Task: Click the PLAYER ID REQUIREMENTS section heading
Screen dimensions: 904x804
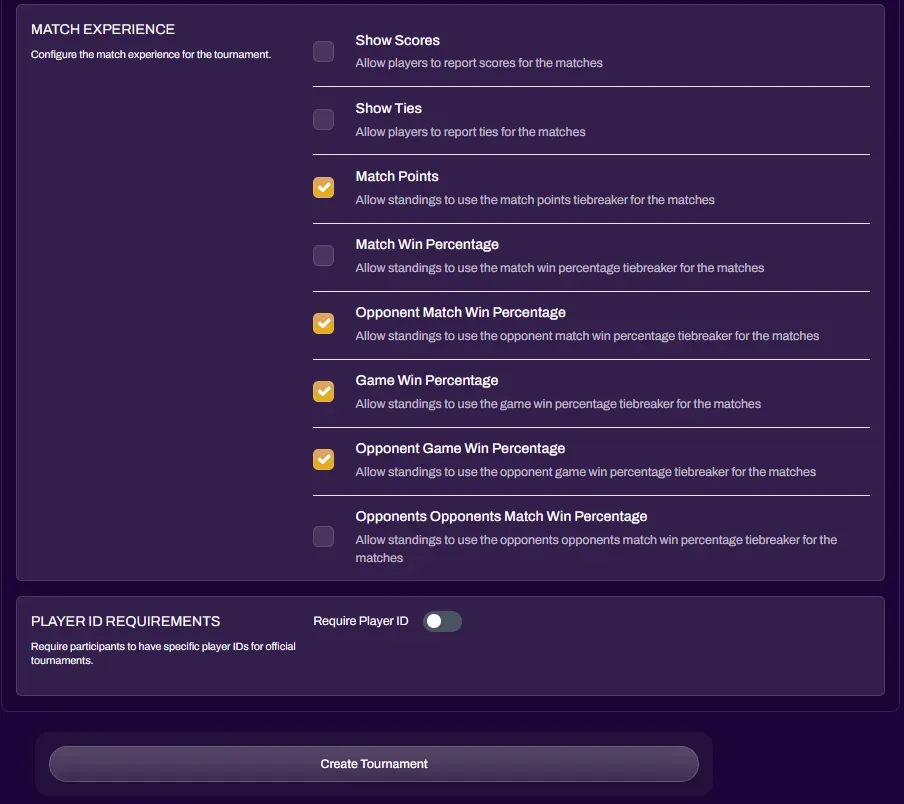Action: [125, 622]
